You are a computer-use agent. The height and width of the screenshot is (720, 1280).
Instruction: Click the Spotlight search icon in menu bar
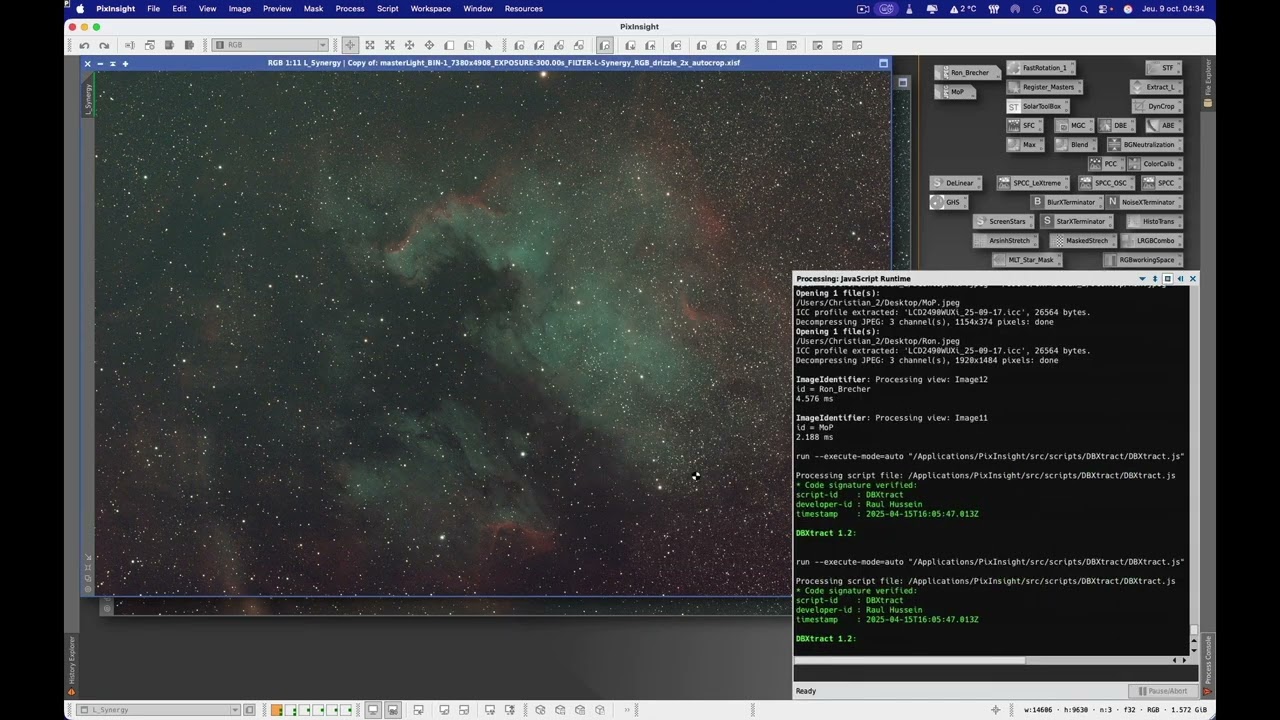[1083, 9]
